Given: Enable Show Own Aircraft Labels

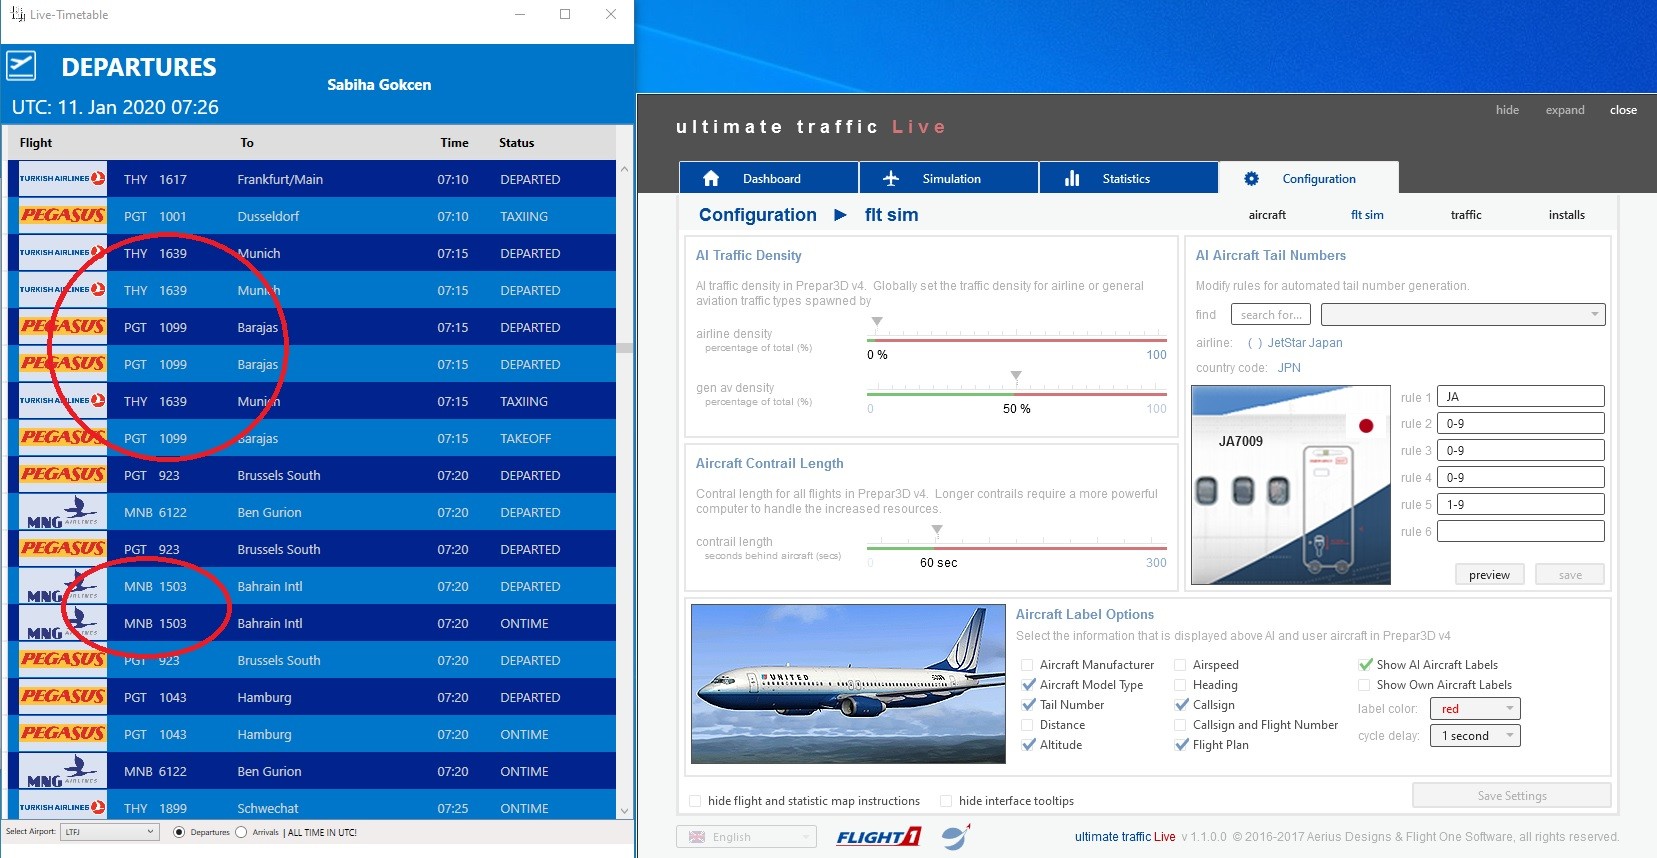Looking at the screenshot, I should 1365,685.
